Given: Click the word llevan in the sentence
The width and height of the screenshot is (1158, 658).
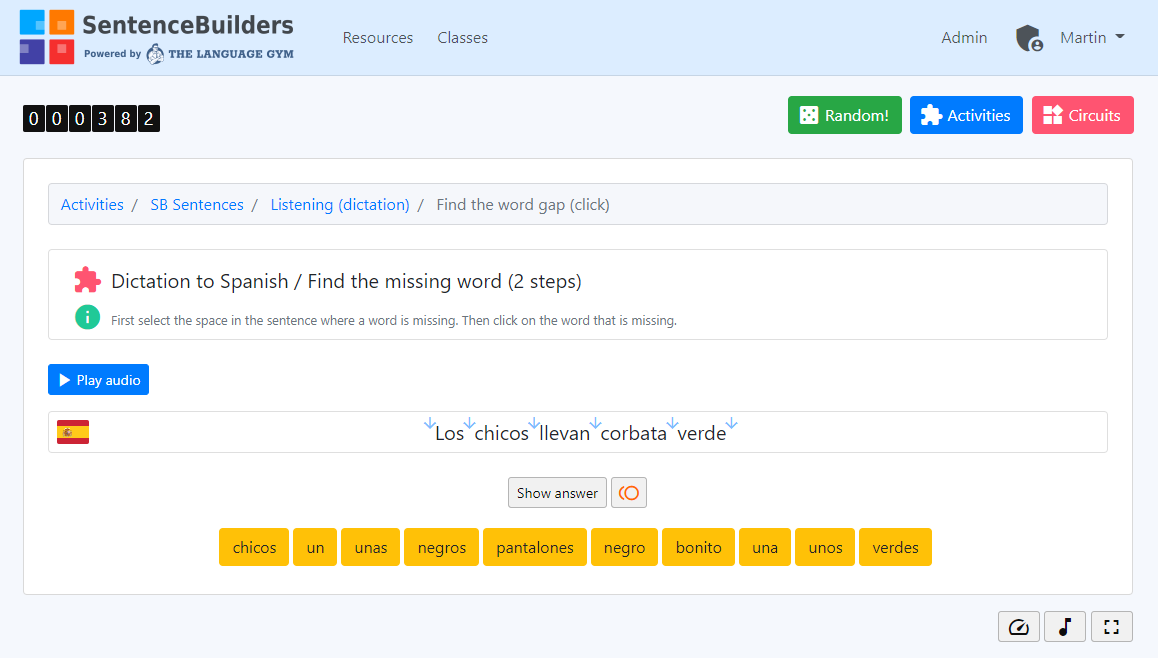Looking at the screenshot, I should click(564, 433).
